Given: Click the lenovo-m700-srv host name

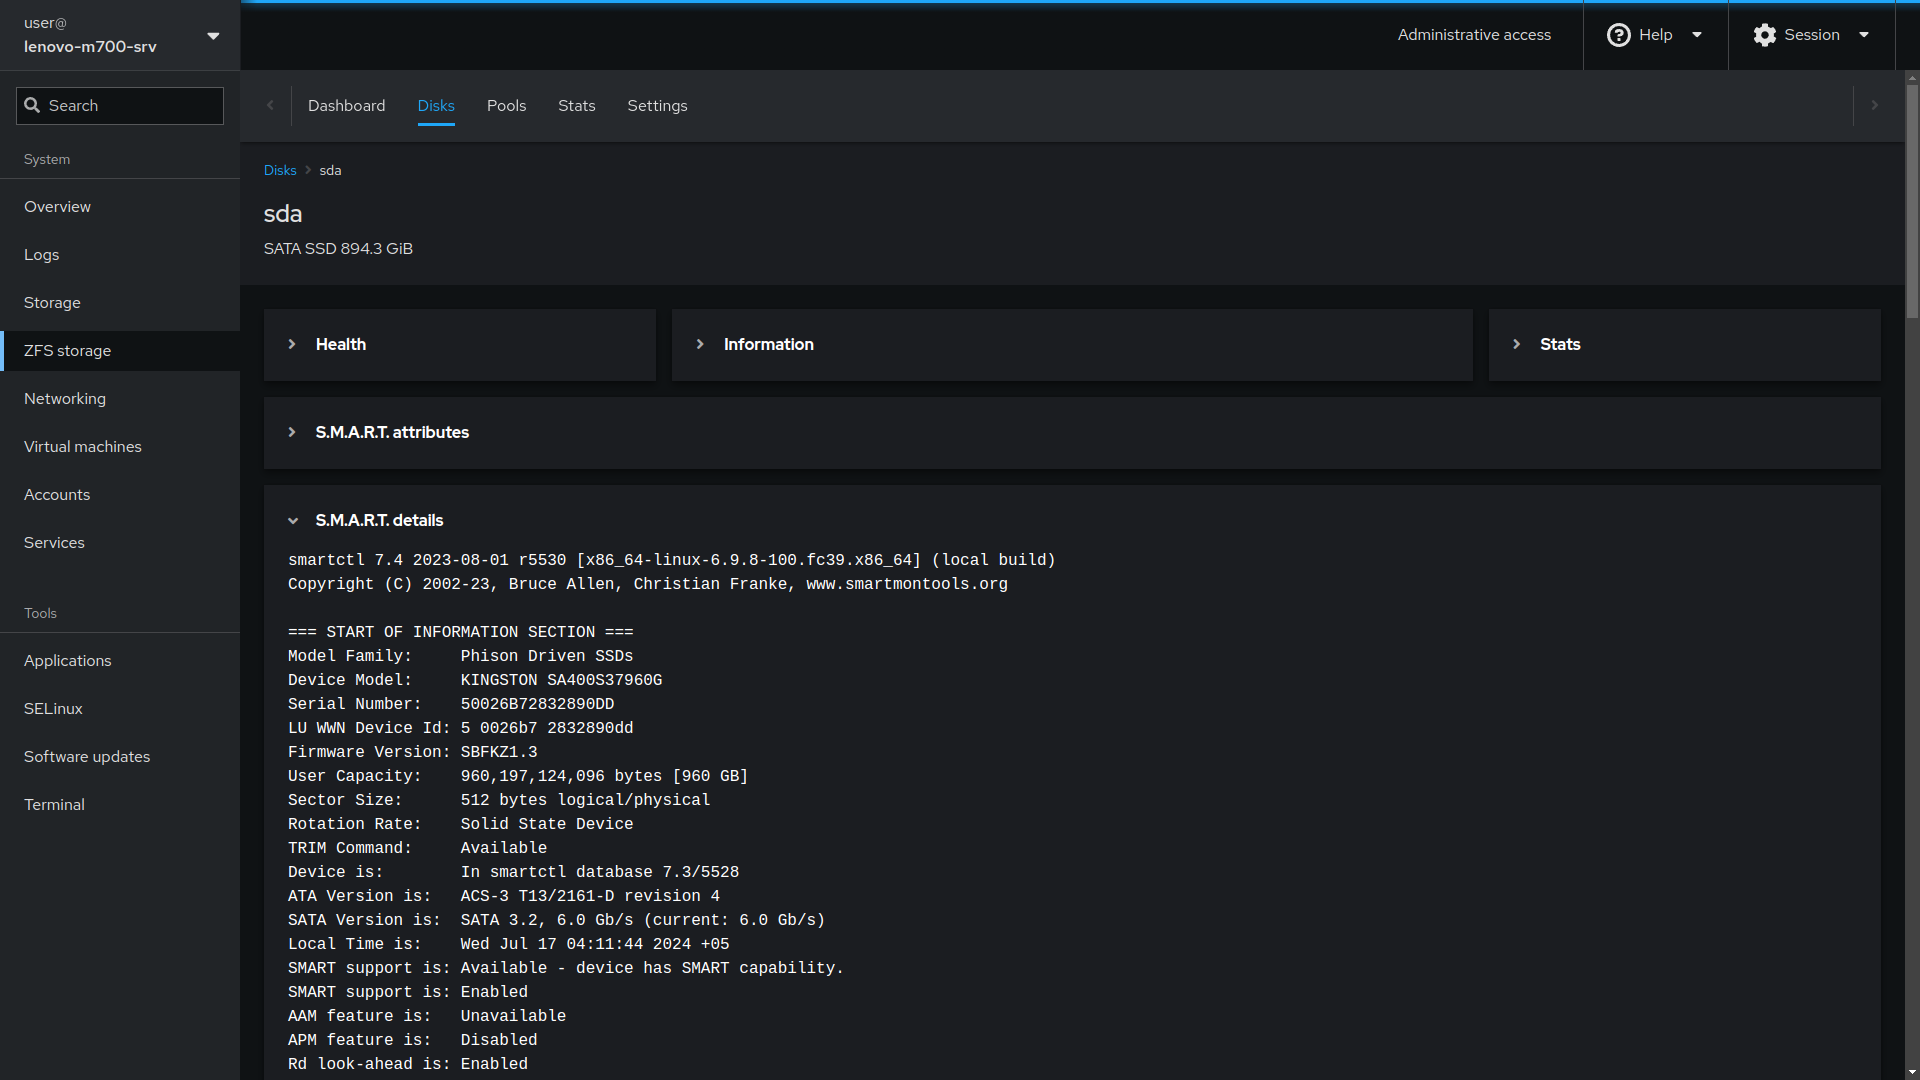Looking at the screenshot, I should point(90,47).
